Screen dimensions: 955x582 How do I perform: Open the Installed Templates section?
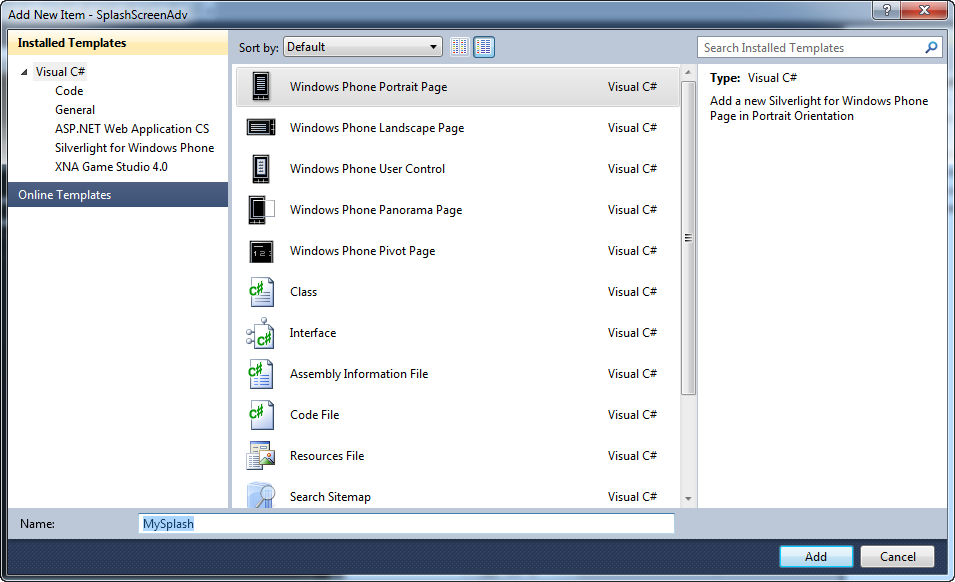(x=118, y=43)
